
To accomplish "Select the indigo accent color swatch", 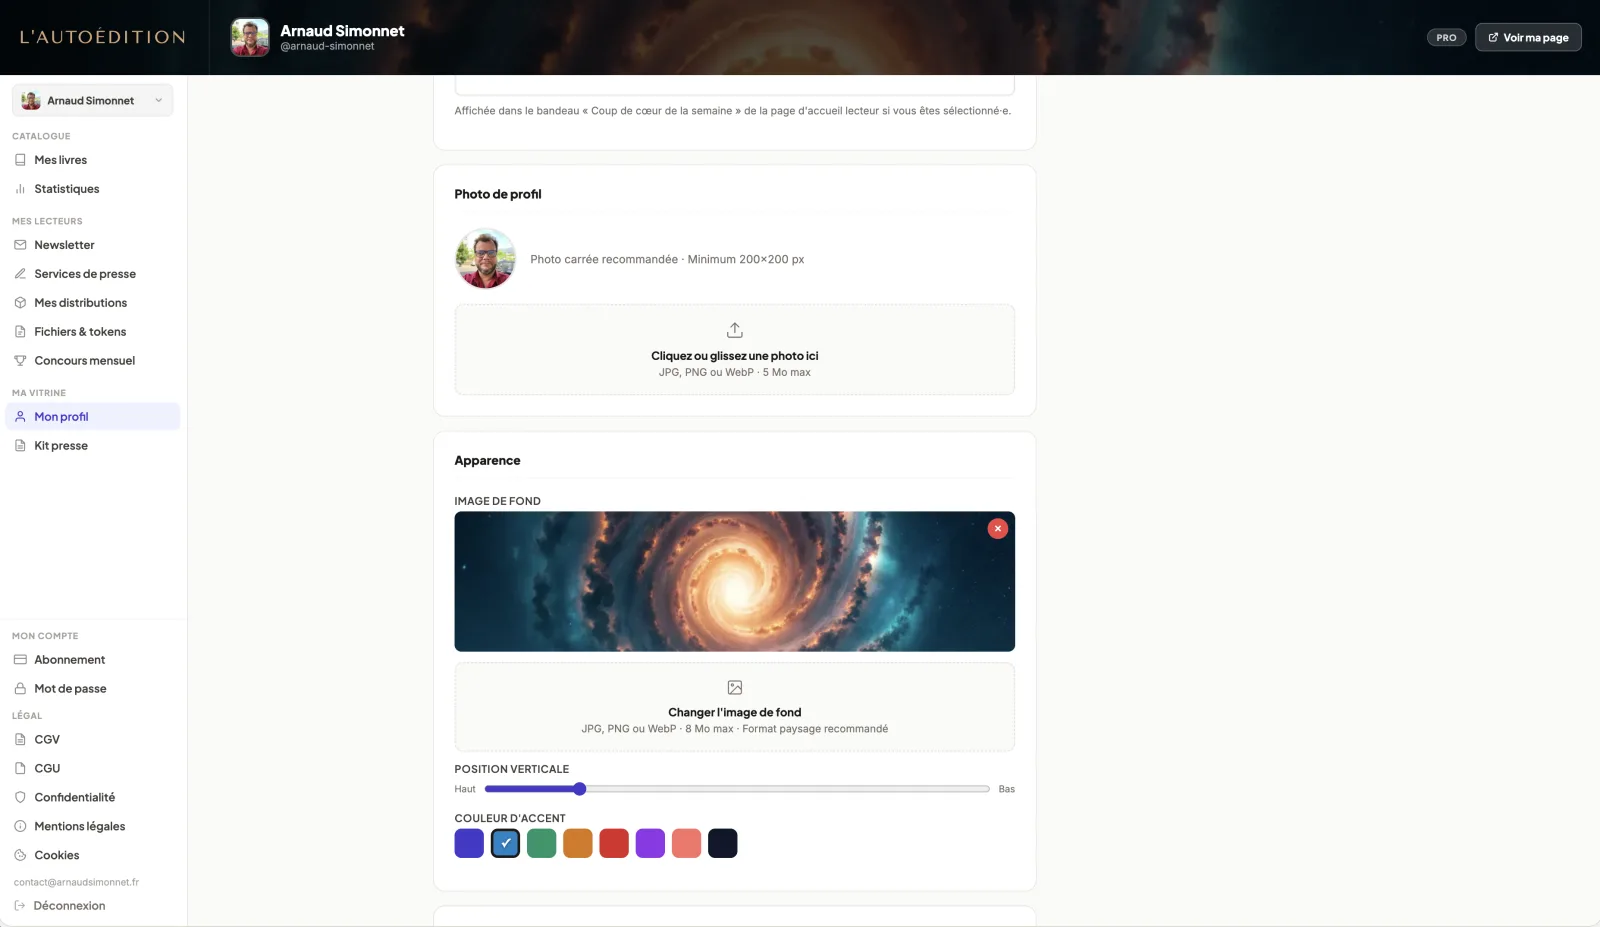I will 469,843.
